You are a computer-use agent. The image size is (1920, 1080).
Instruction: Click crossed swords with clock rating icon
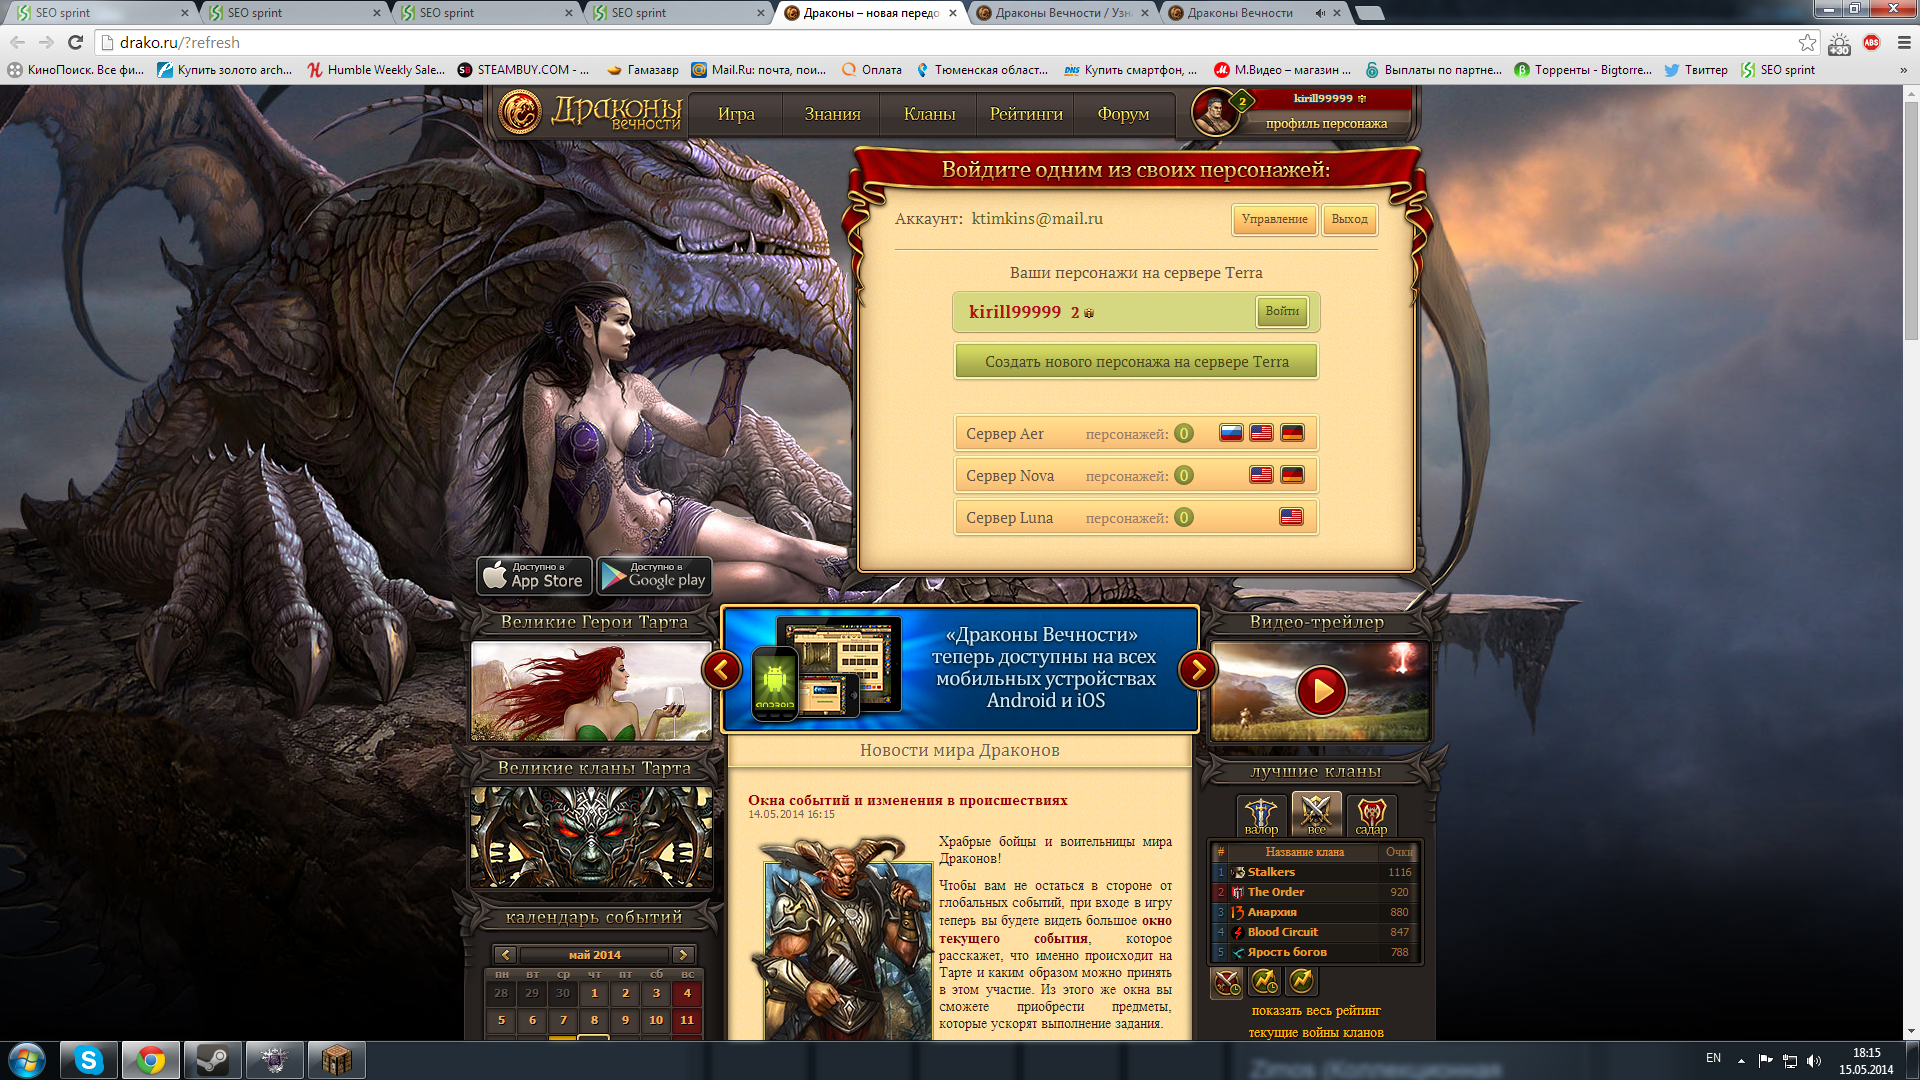(1227, 982)
